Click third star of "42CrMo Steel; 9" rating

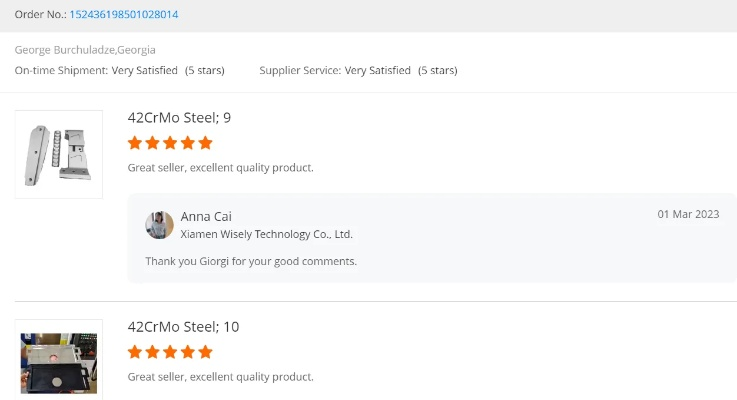(170, 143)
